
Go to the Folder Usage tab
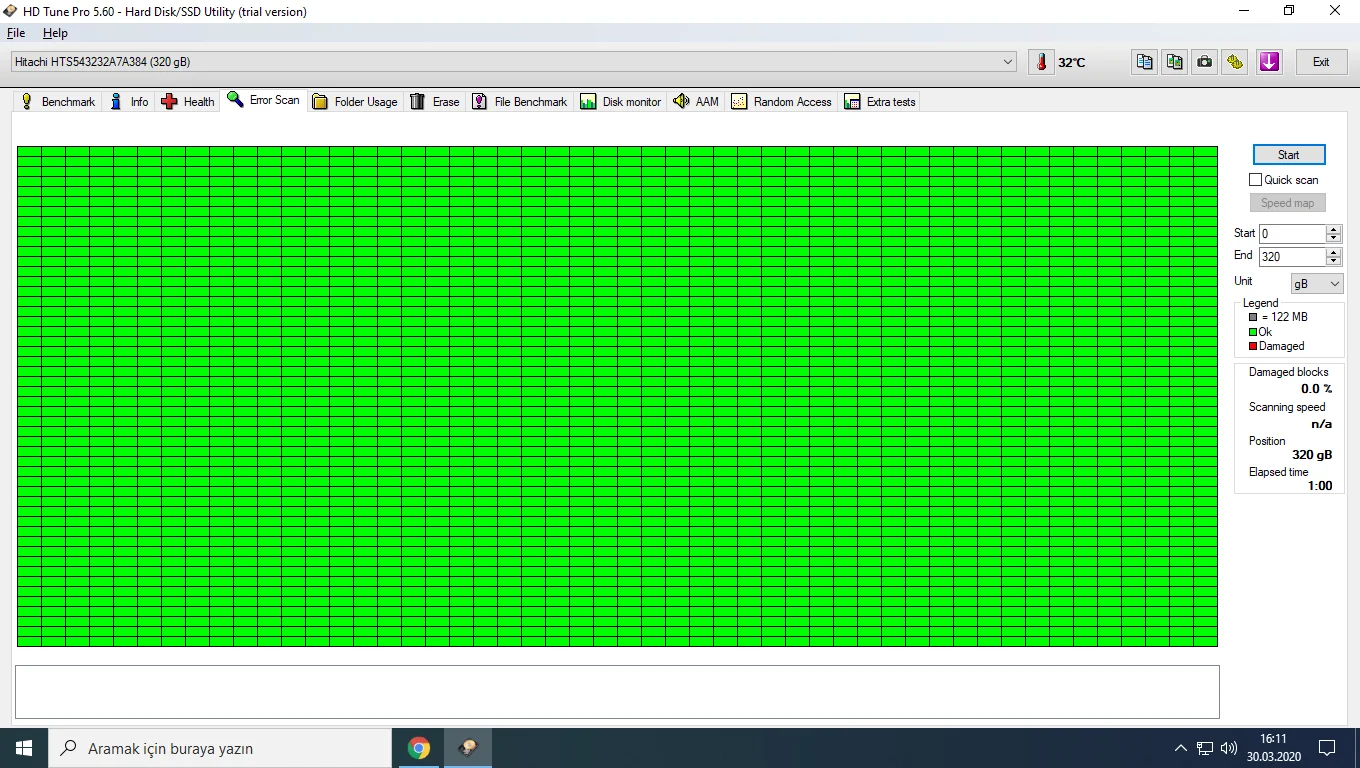tap(355, 102)
